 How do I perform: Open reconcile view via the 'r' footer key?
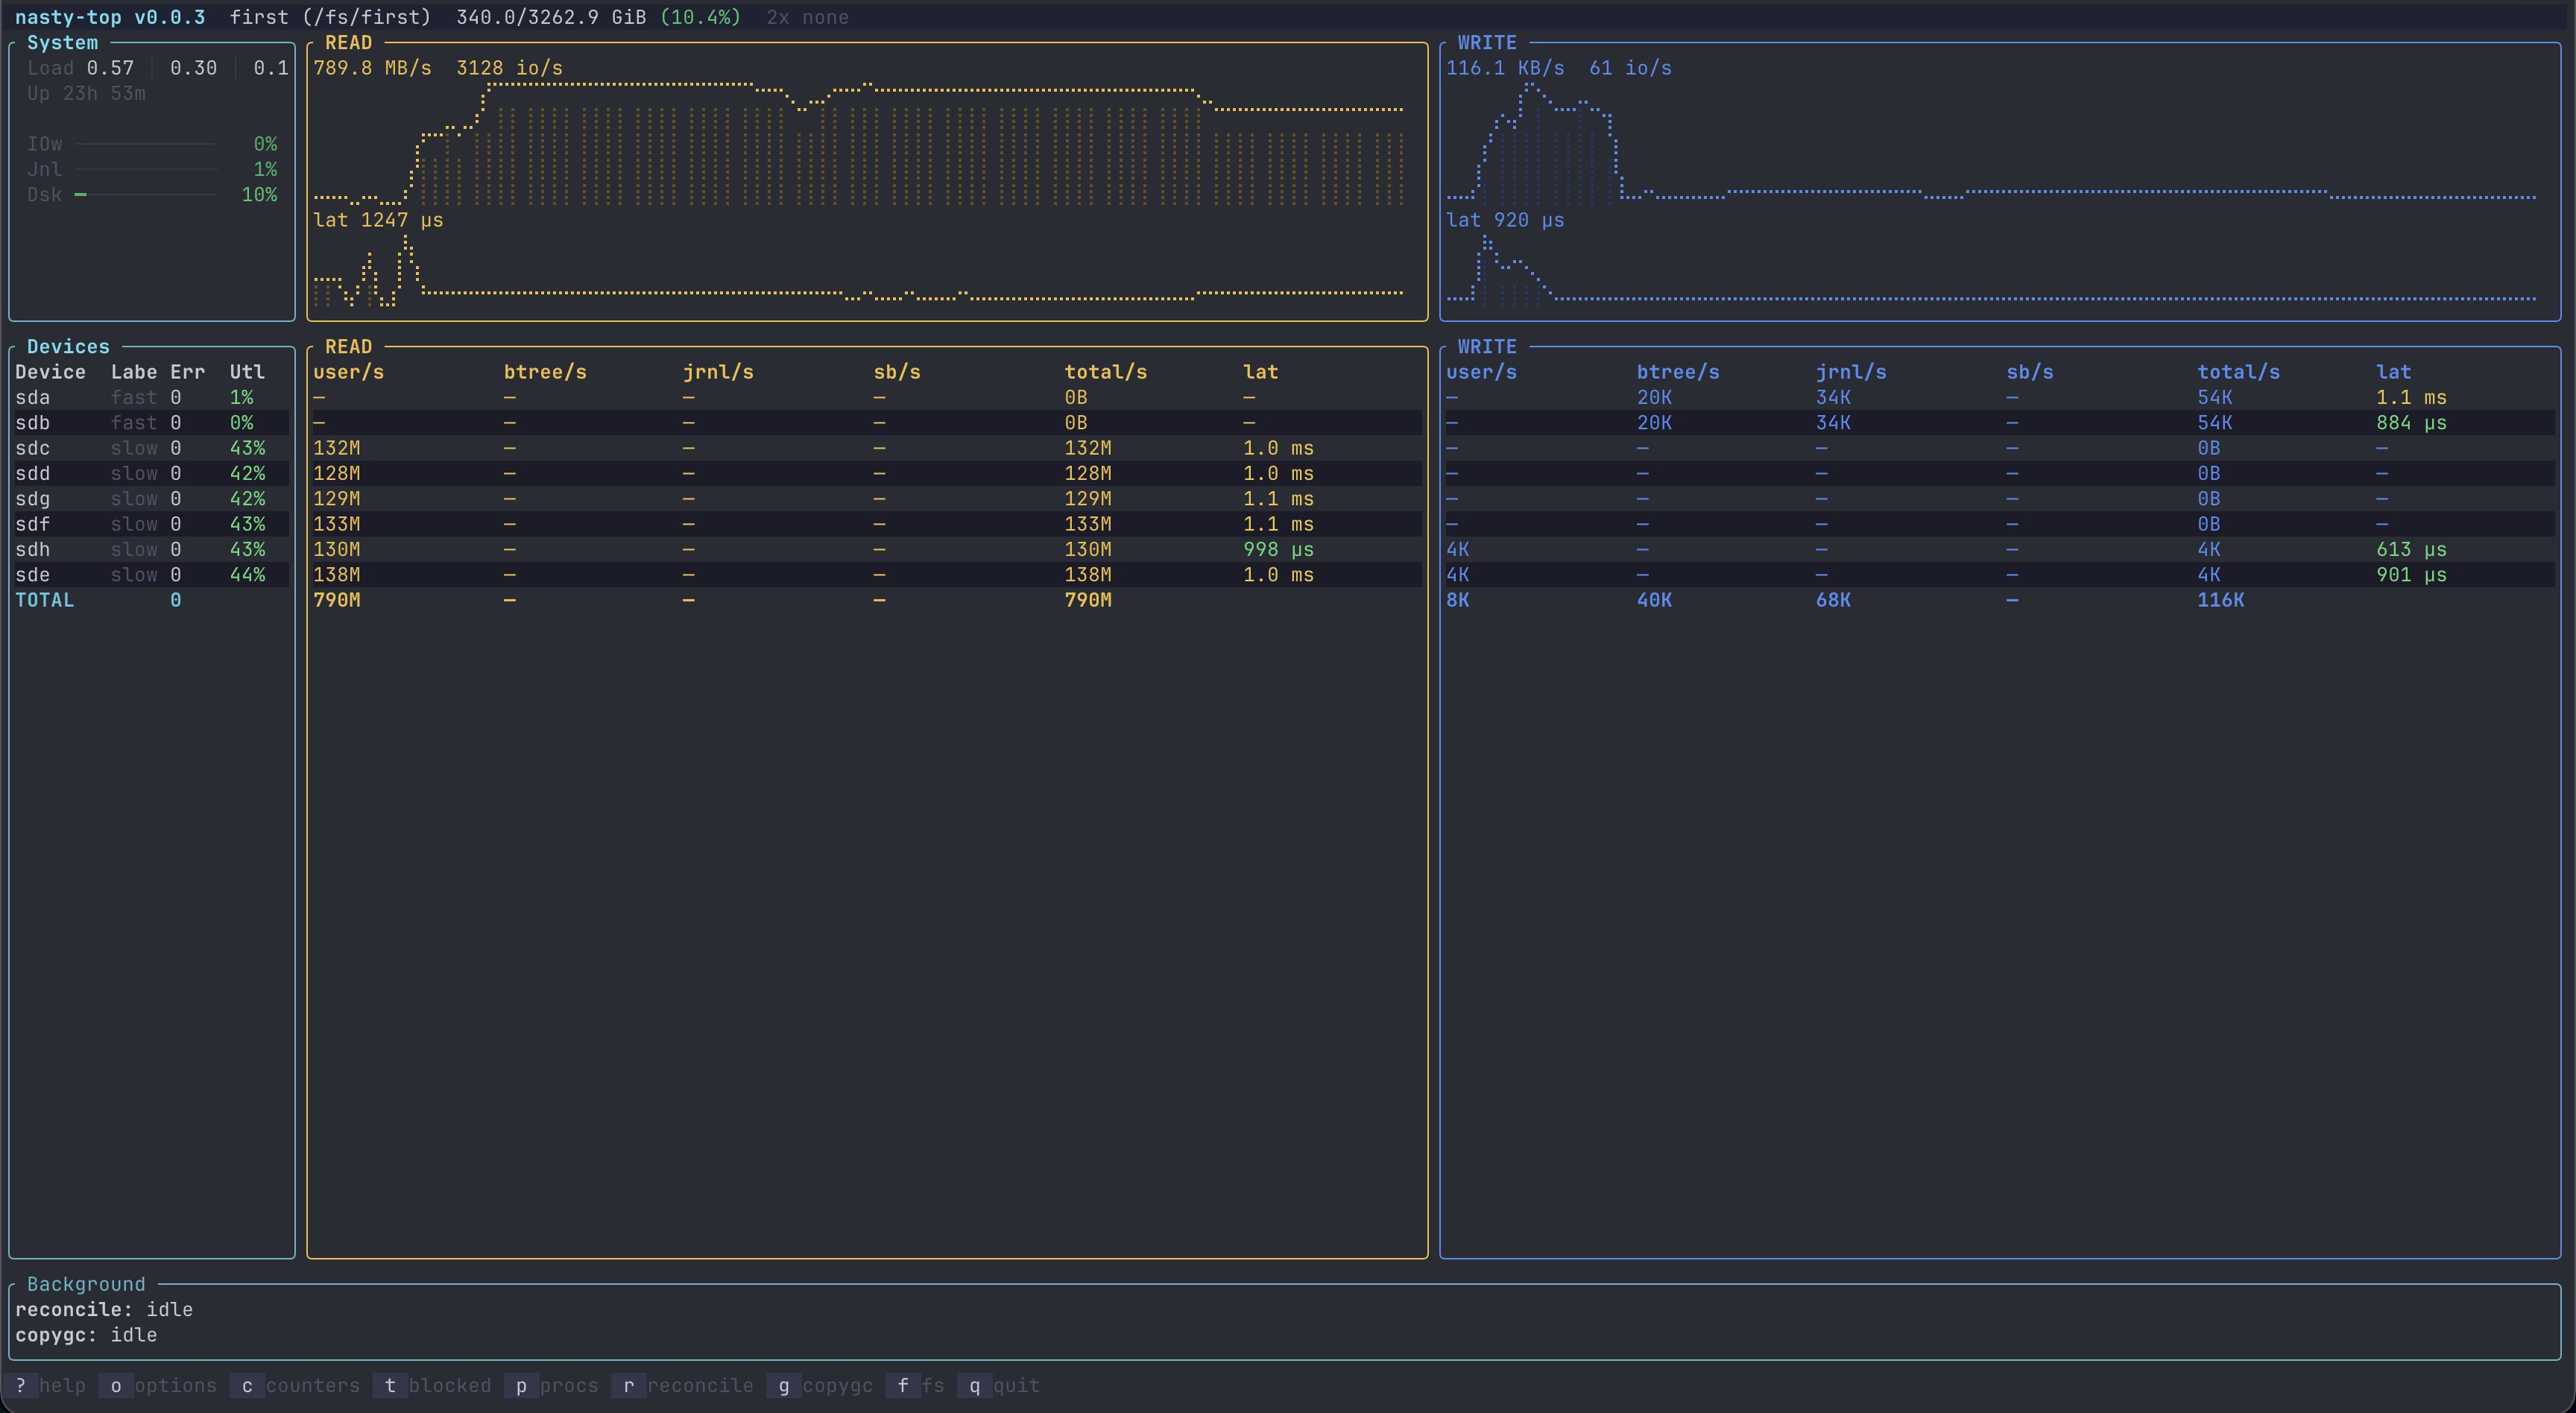click(x=683, y=1385)
